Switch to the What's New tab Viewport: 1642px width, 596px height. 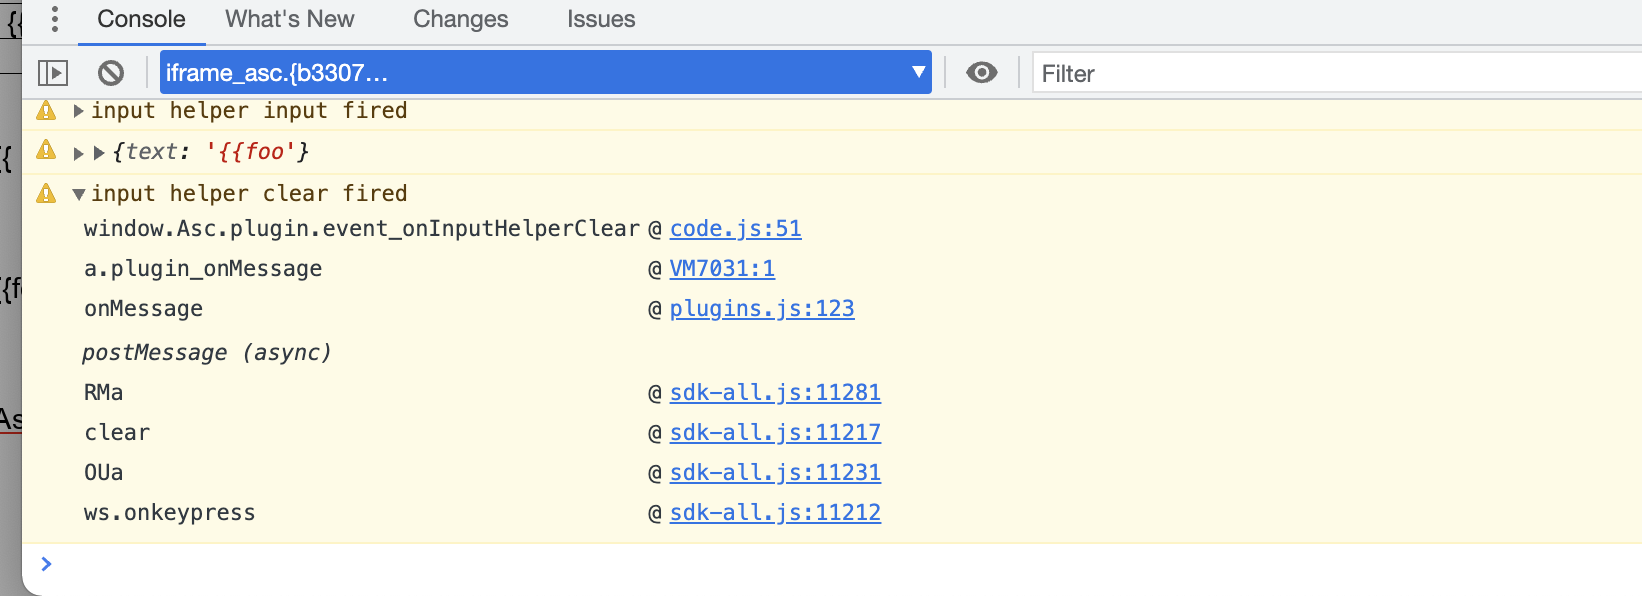click(x=290, y=19)
